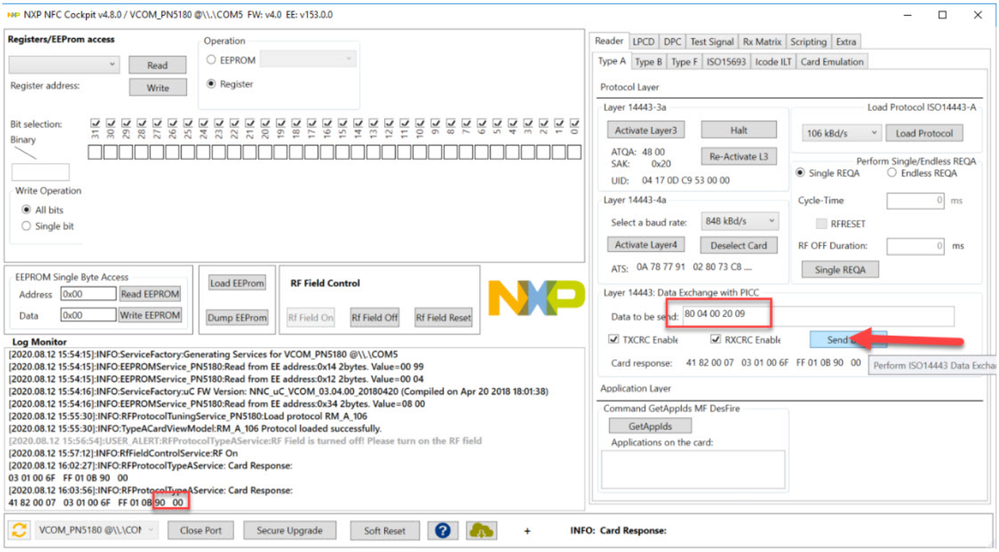The height and width of the screenshot is (552, 999).
Task: Click the NXP NFC Cockpit title bar icon
Action: click(13, 15)
